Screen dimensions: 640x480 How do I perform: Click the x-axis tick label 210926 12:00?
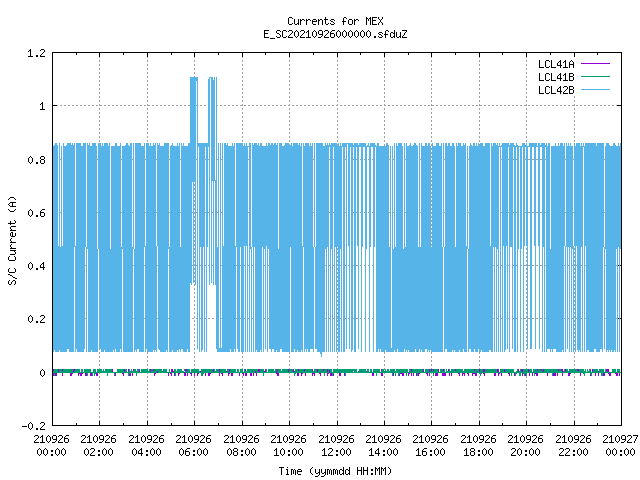click(x=336, y=446)
